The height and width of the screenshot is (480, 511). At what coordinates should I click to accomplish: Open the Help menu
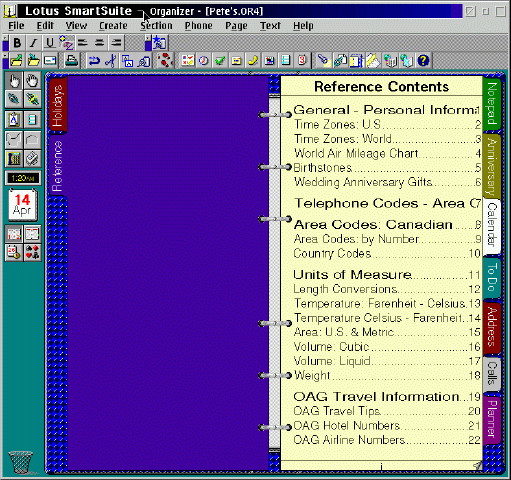pyautogui.click(x=303, y=26)
